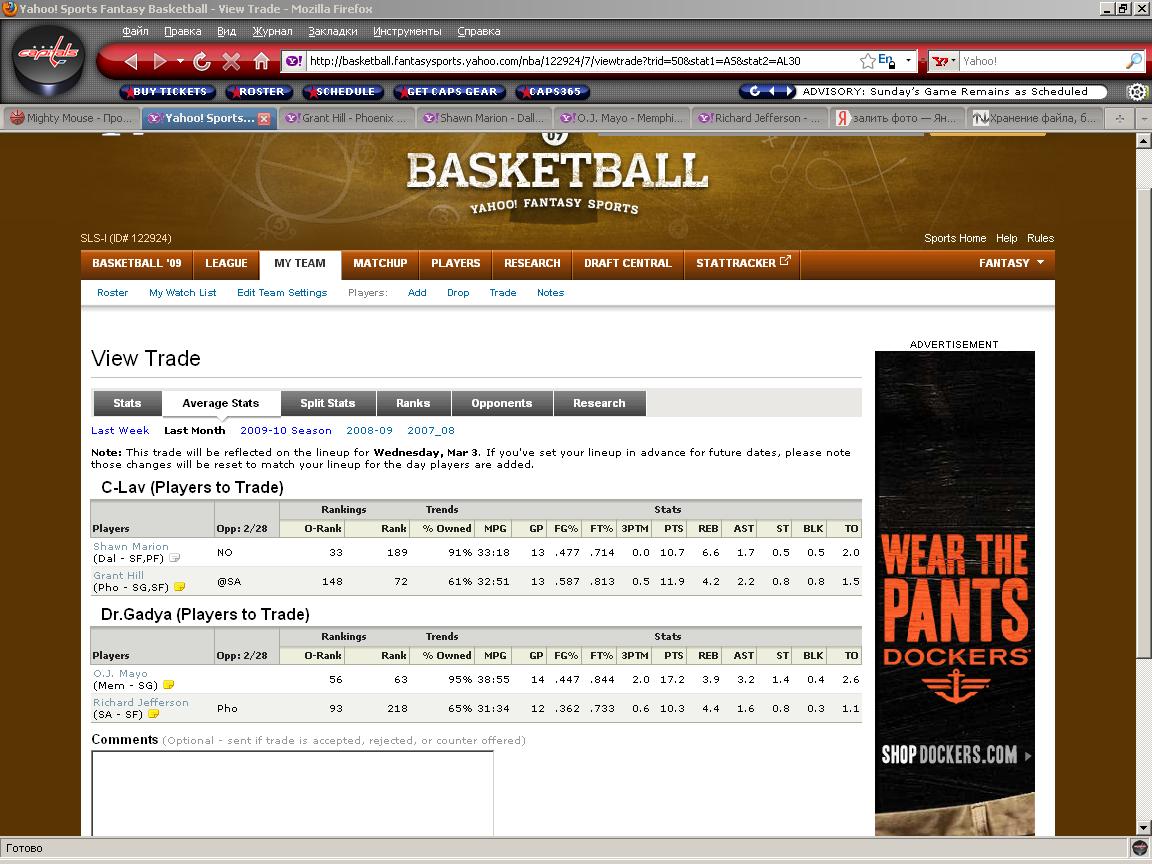Open O.J. Mayo's yellow note icon
The image size is (1152, 864).
coord(168,685)
